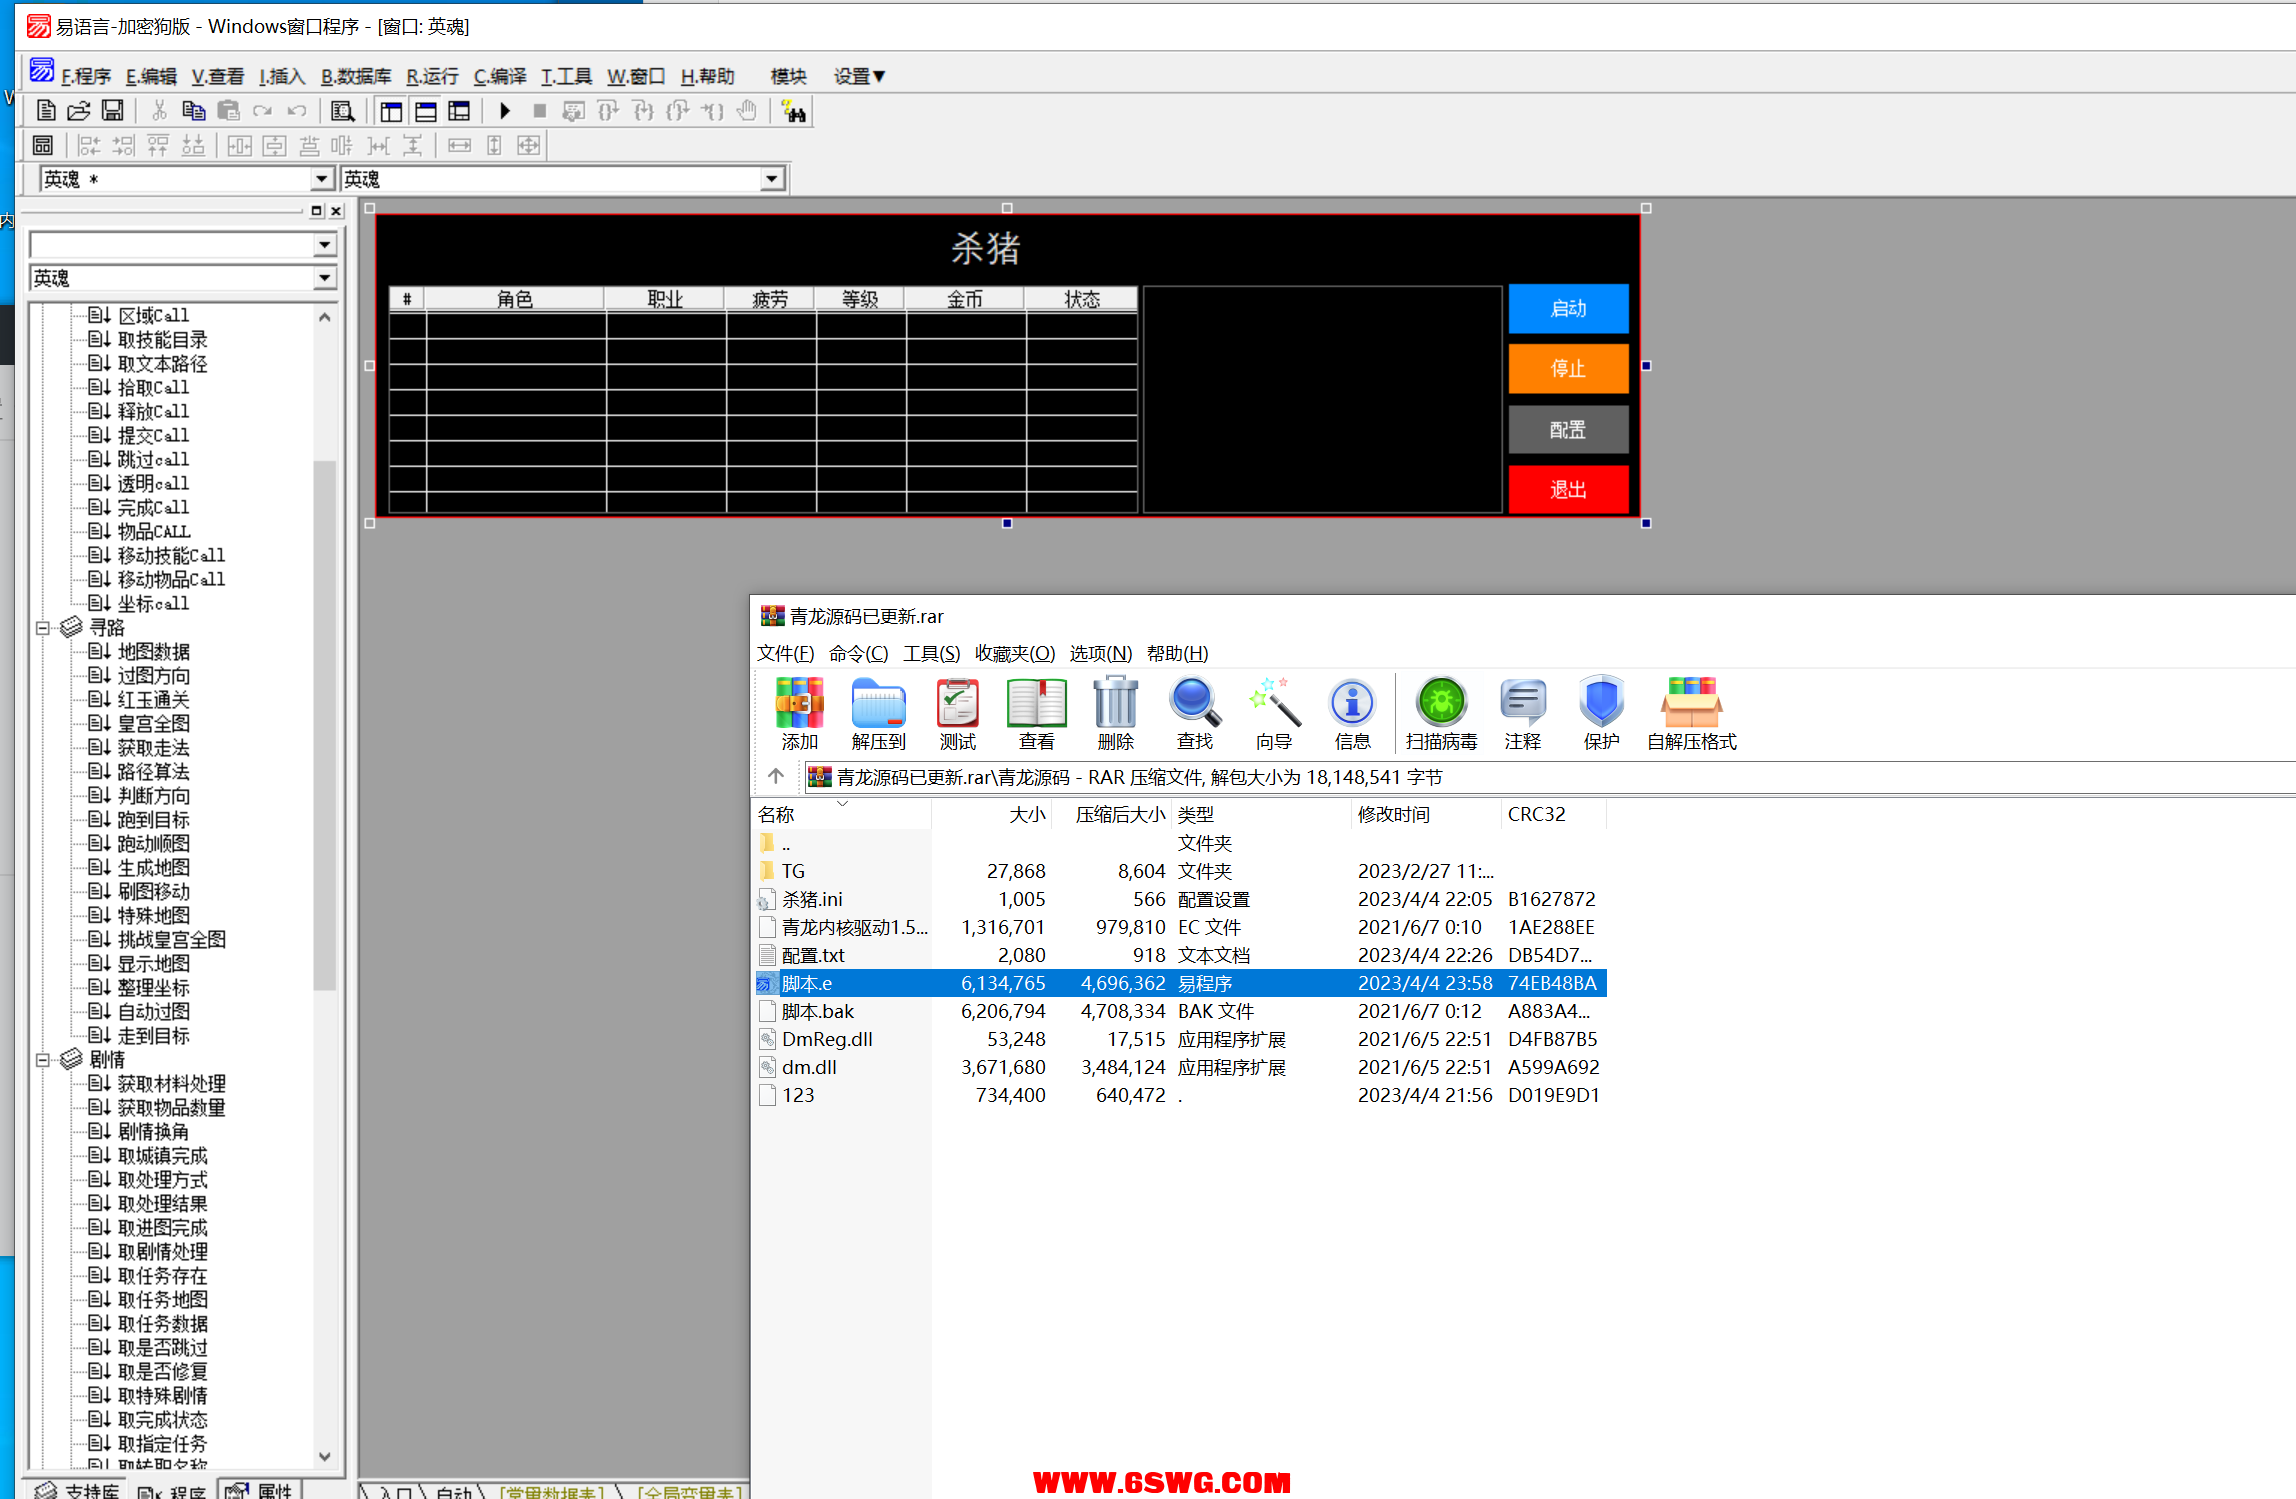Collapse the 剧情 tree folder
Image resolution: width=2296 pixels, height=1499 pixels.
(43, 1060)
